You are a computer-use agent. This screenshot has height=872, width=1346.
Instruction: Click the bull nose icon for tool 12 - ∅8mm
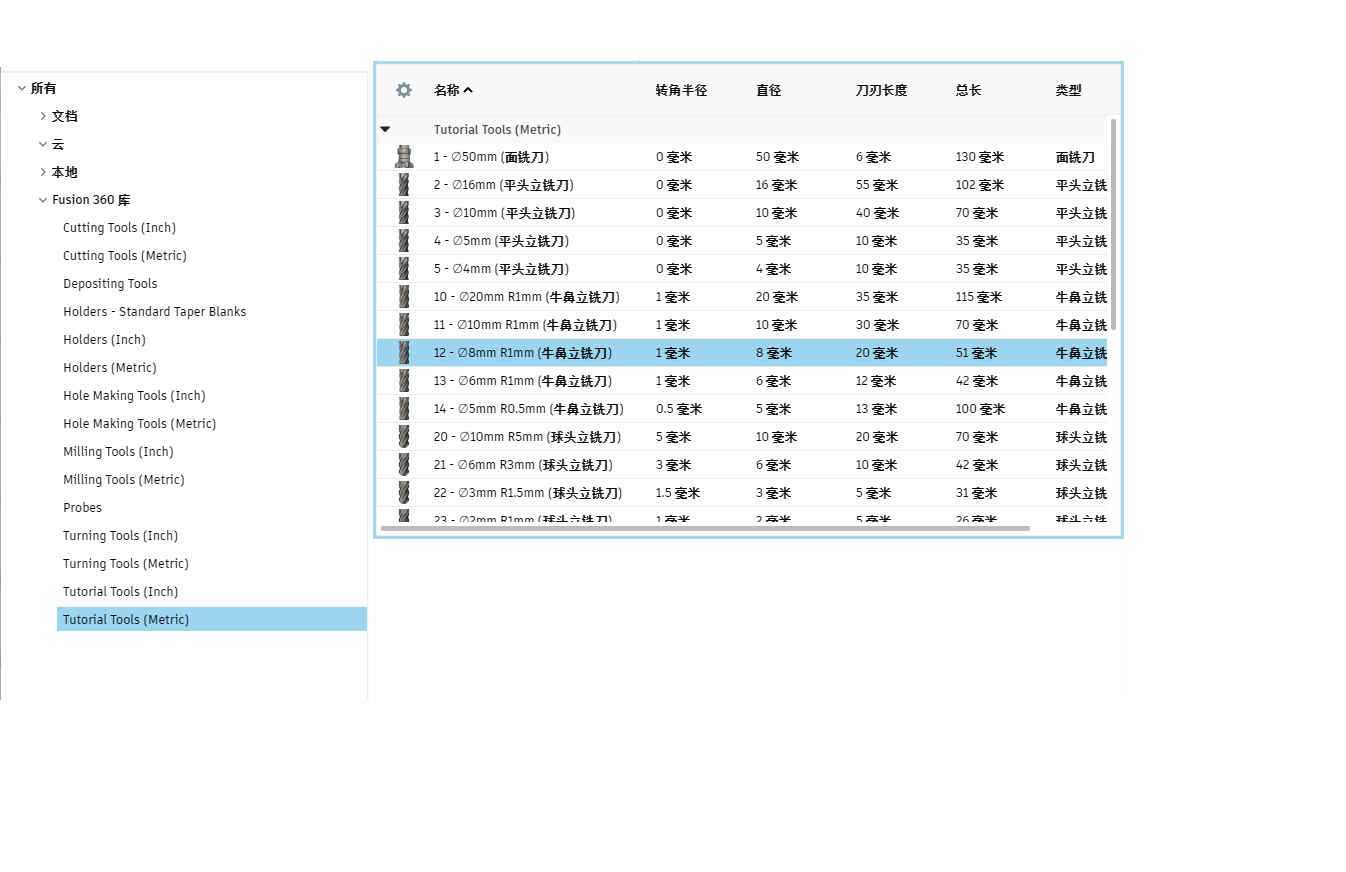[404, 353]
